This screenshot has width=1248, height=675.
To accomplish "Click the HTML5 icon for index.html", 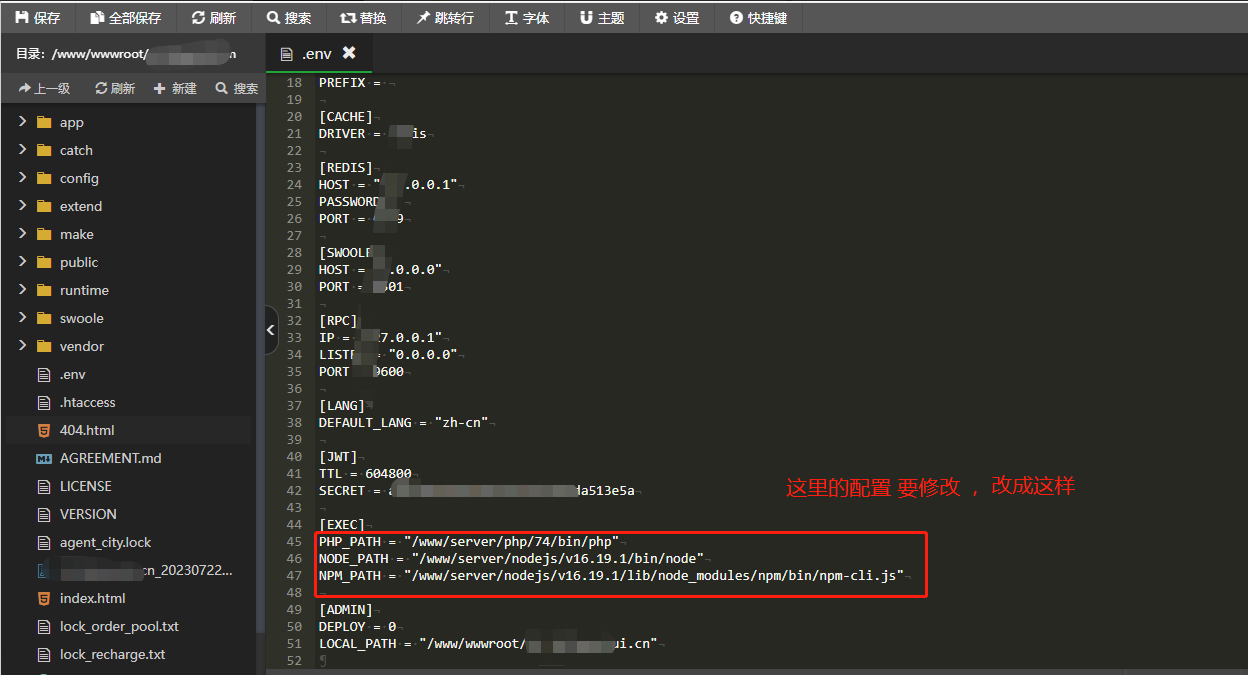I will pos(43,598).
